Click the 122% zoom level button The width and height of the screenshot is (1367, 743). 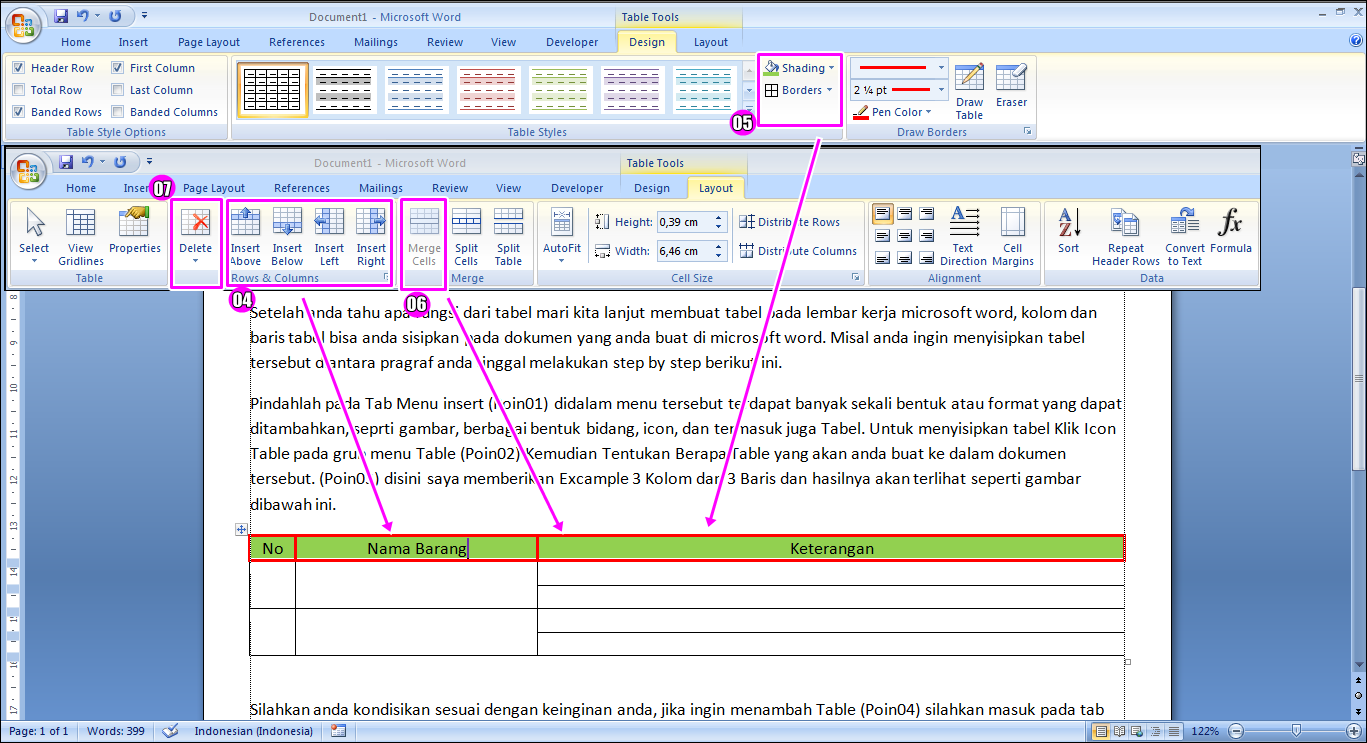tap(1204, 731)
